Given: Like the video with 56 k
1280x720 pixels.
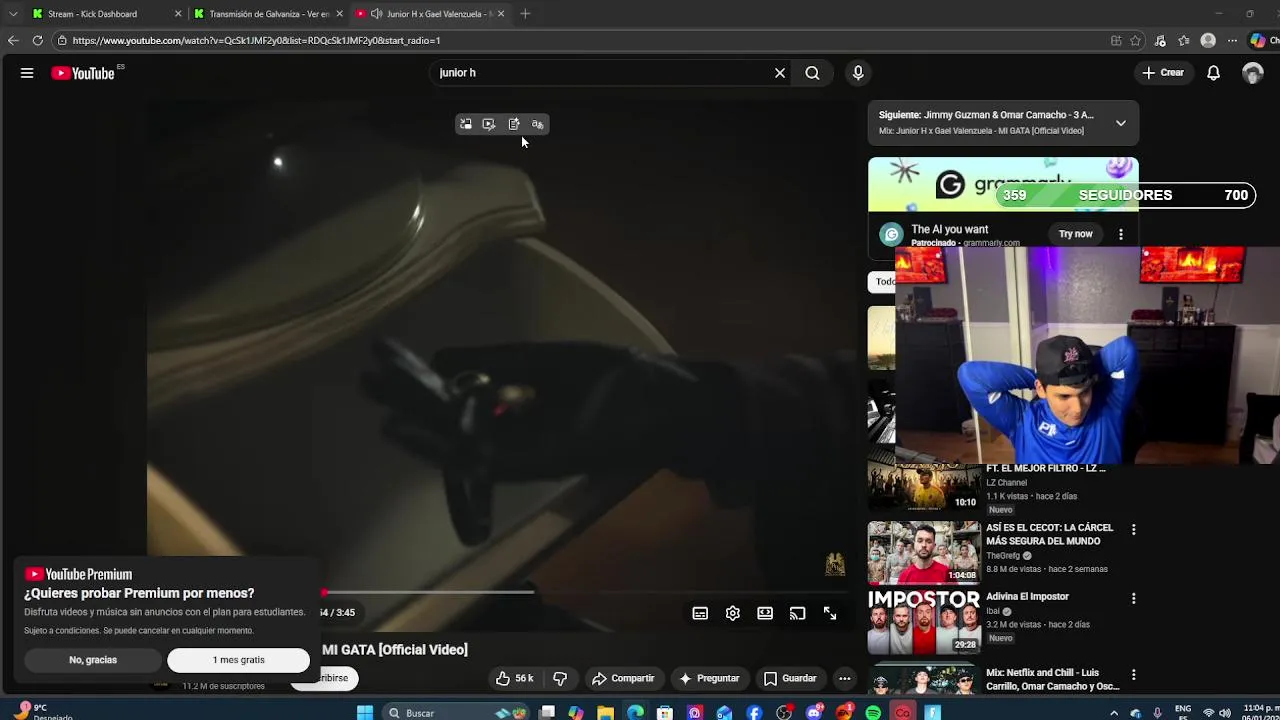Looking at the screenshot, I should pos(514,678).
